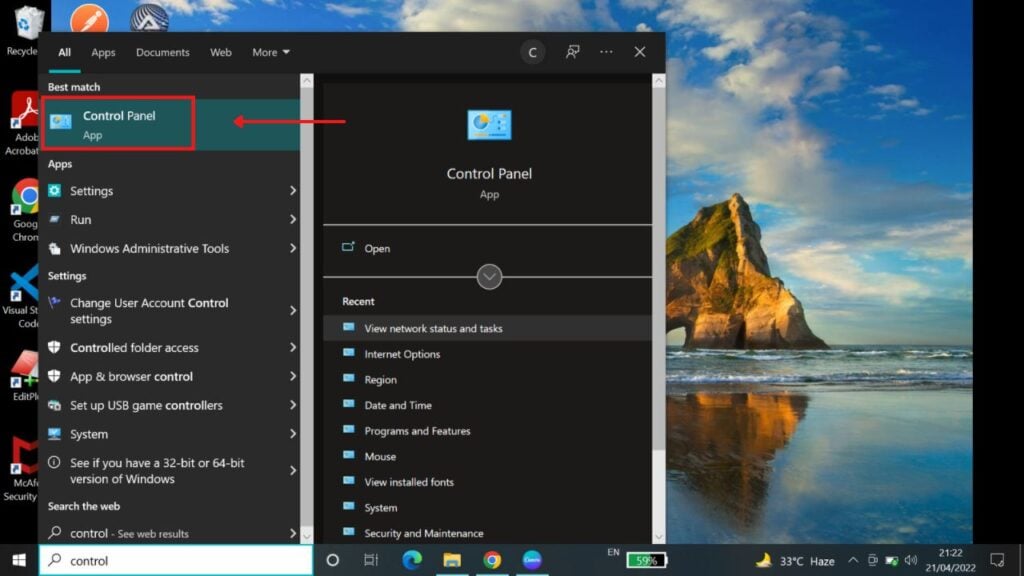
Task: Open recent View network status and tasks
Action: [x=487, y=328]
